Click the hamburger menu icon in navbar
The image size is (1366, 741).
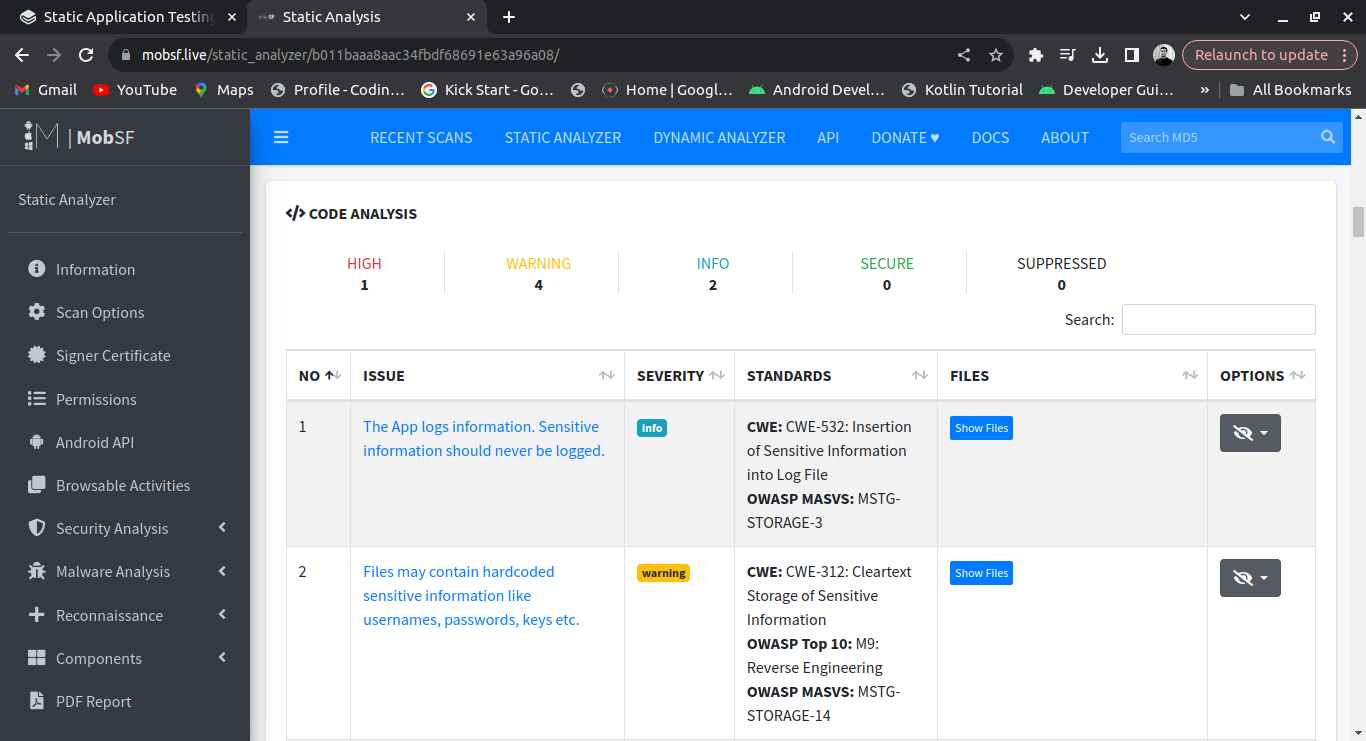pos(281,137)
